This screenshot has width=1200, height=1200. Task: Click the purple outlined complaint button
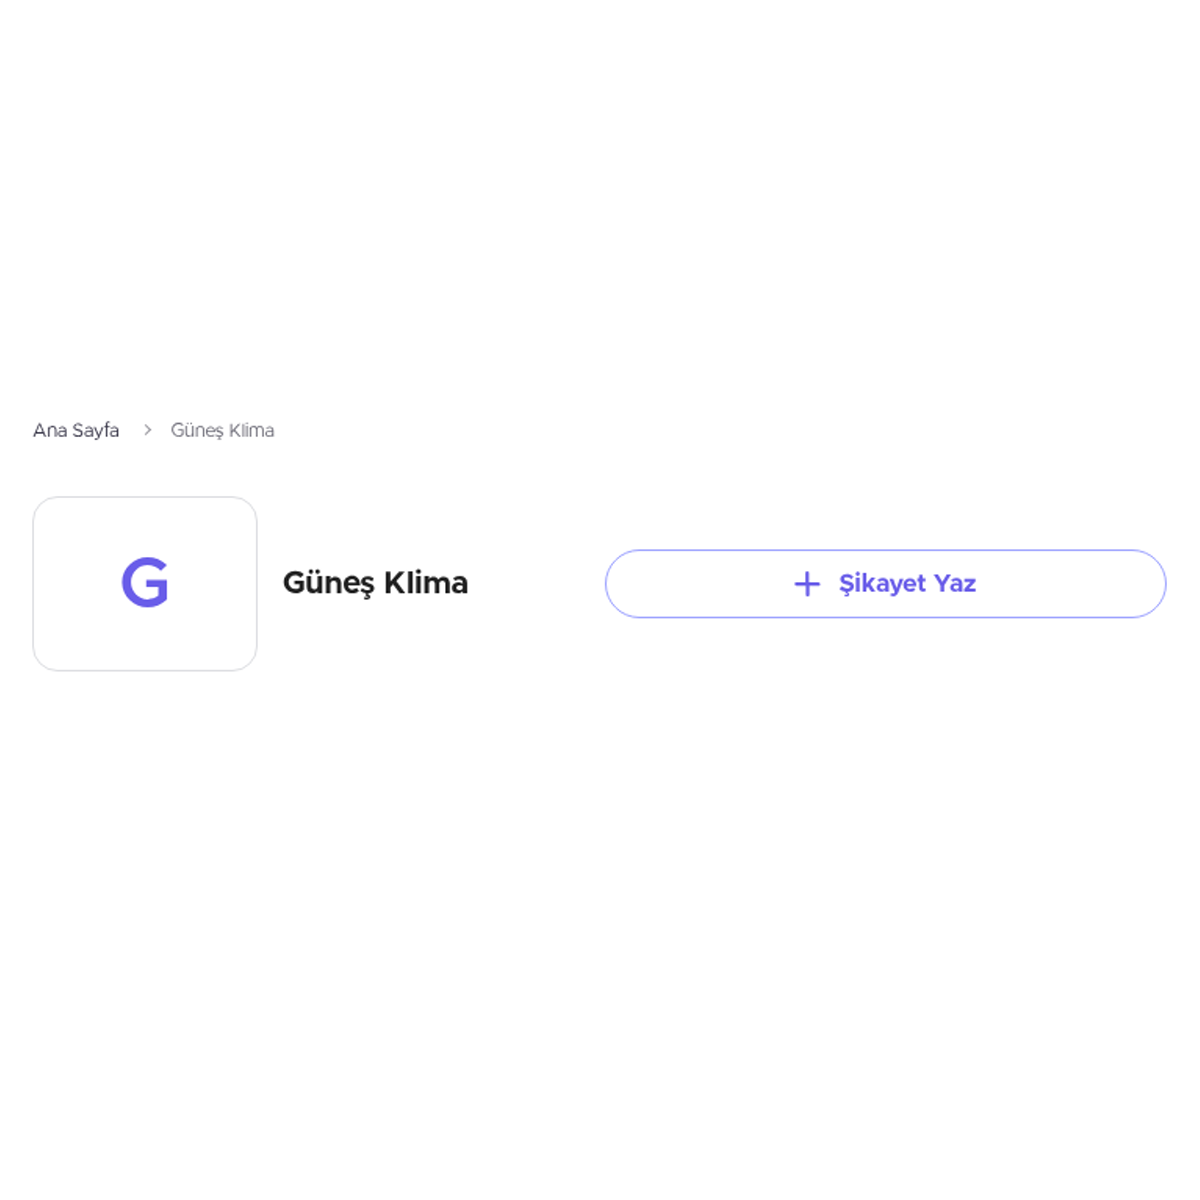pyautogui.click(x=885, y=584)
